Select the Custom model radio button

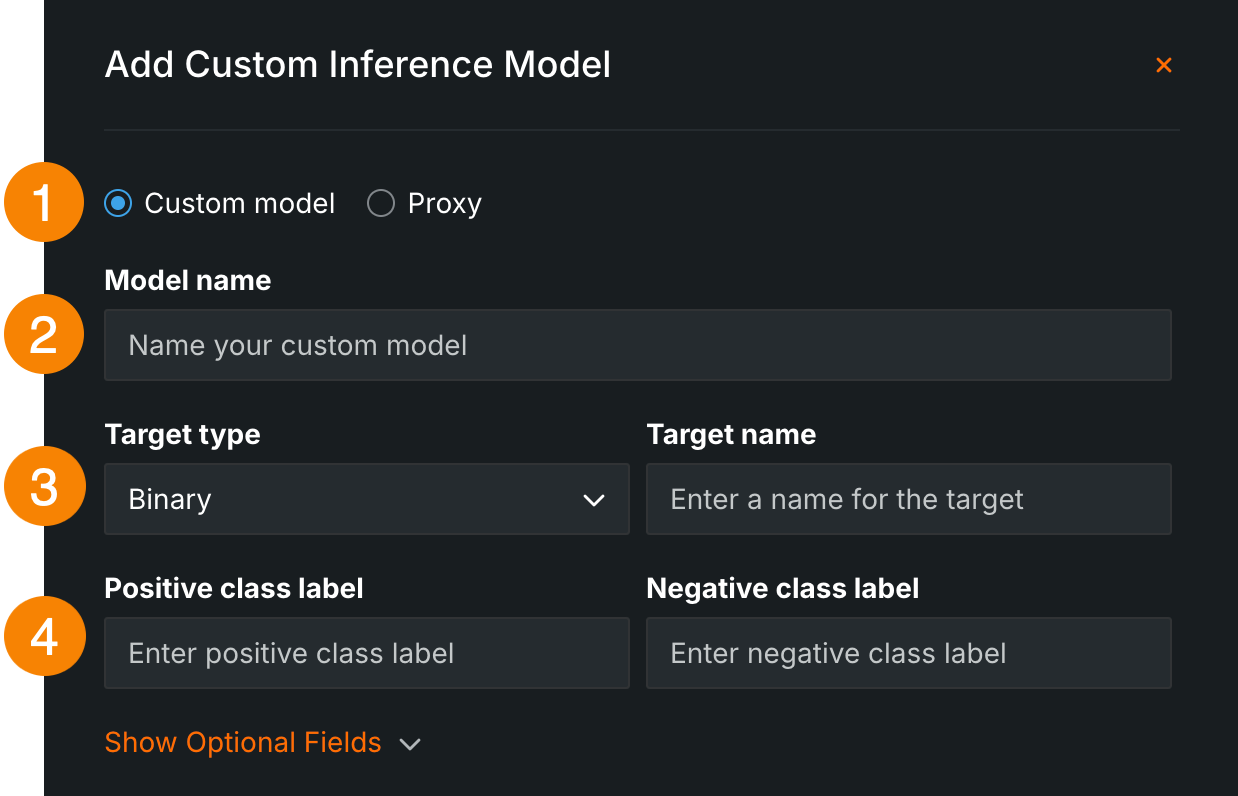tap(119, 204)
